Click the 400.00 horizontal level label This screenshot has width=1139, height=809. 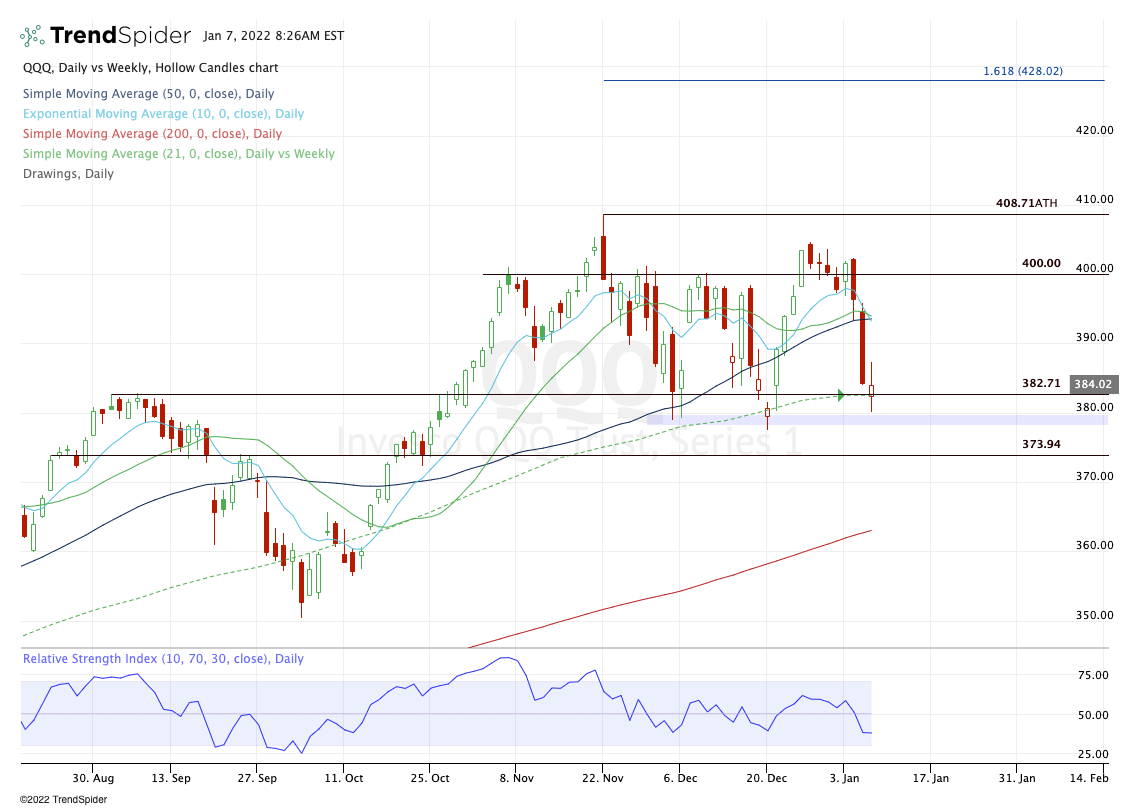[x=1041, y=263]
